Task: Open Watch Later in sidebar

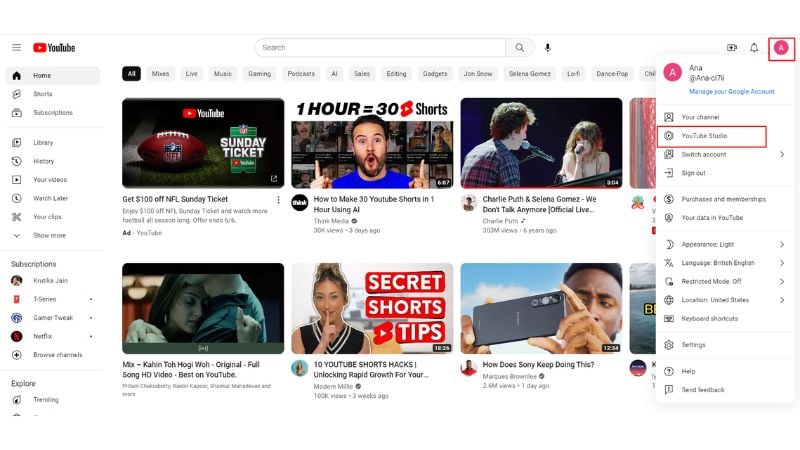Action: tap(53, 198)
